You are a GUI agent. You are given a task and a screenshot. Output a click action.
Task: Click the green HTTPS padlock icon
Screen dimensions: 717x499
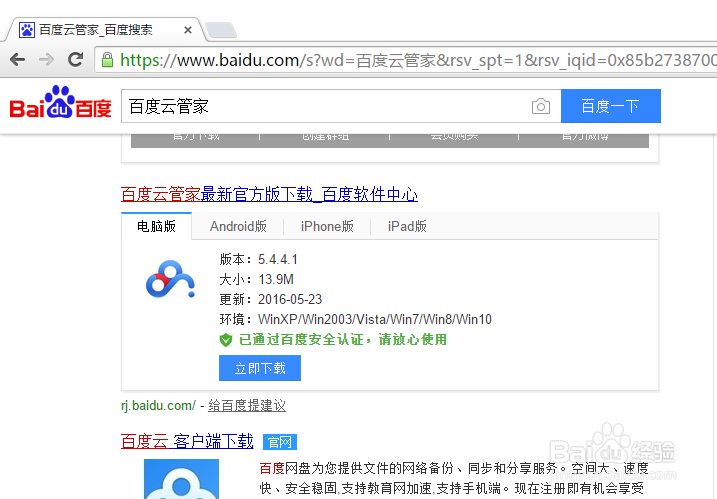(x=107, y=60)
